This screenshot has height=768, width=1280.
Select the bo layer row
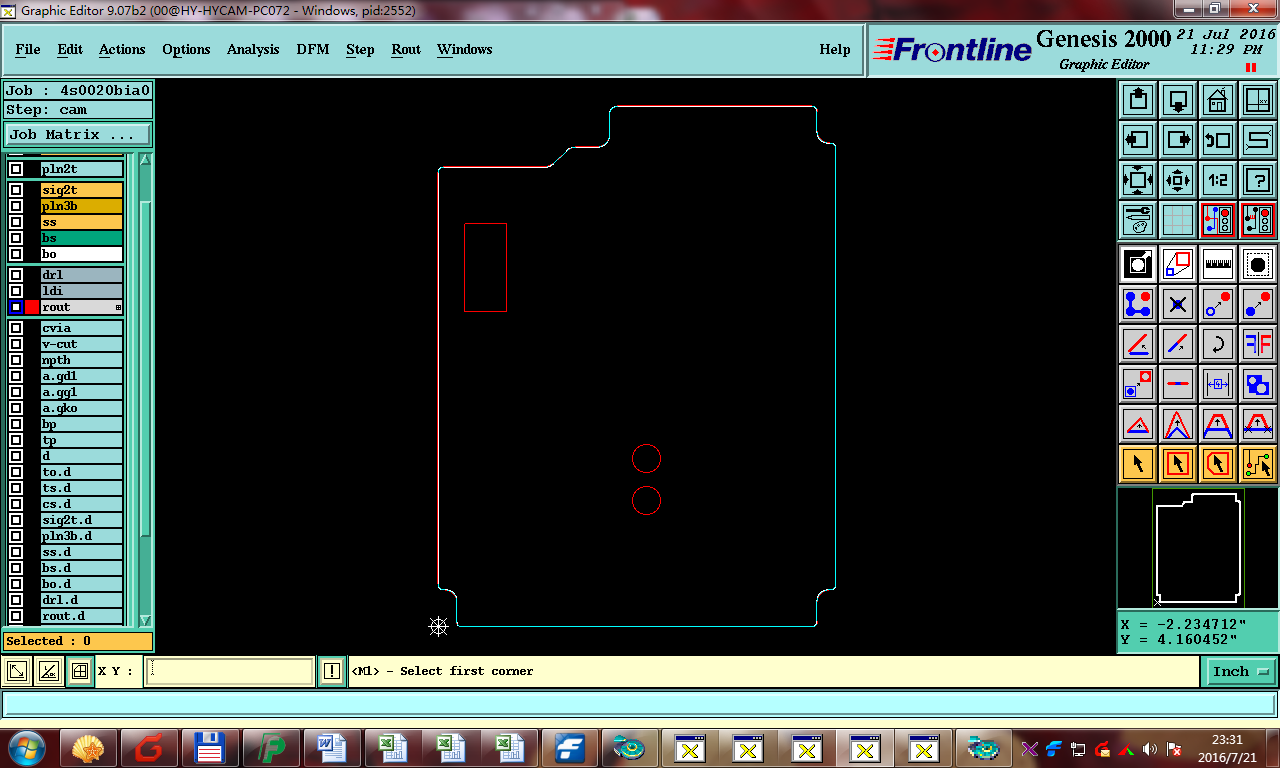coord(82,254)
